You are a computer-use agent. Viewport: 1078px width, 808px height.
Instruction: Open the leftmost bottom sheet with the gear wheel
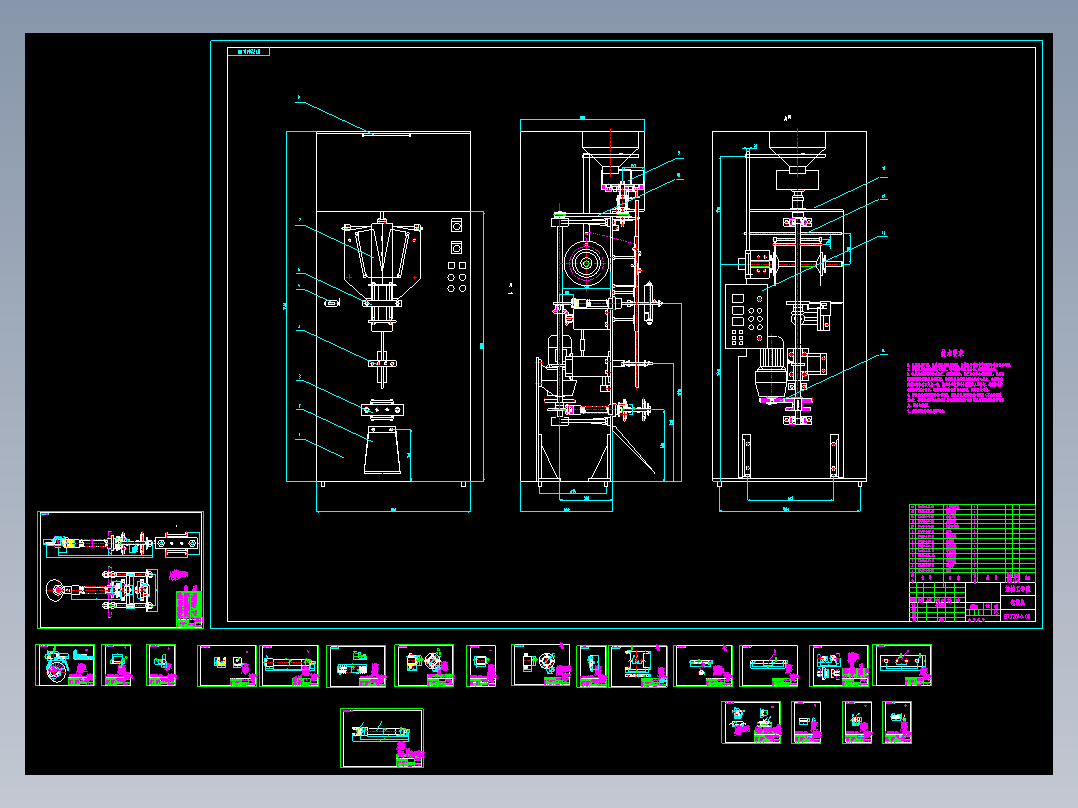click(65, 665)
